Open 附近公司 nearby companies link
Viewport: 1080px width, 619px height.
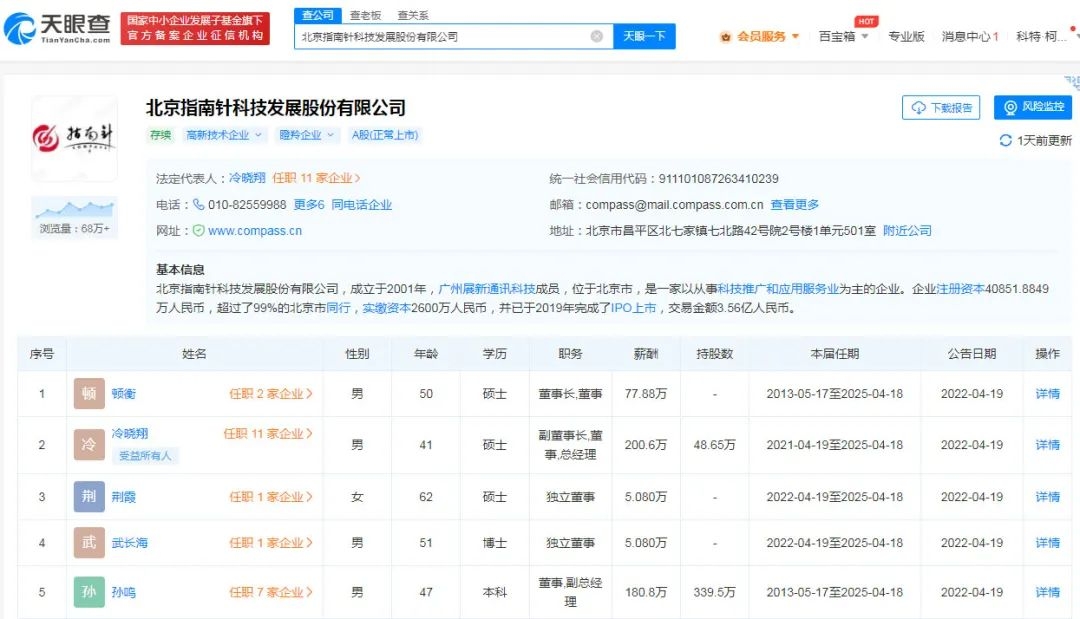pos(907,231)
